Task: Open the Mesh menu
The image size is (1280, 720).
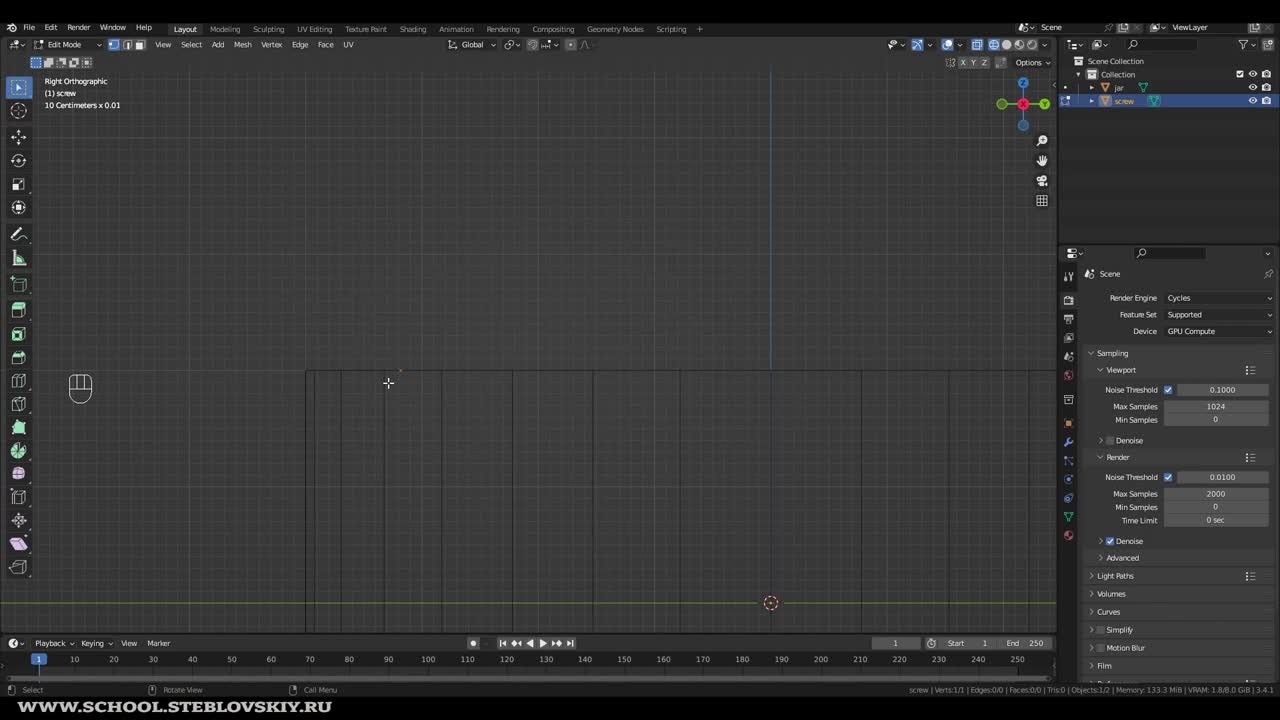Action: tap(243, 44)
